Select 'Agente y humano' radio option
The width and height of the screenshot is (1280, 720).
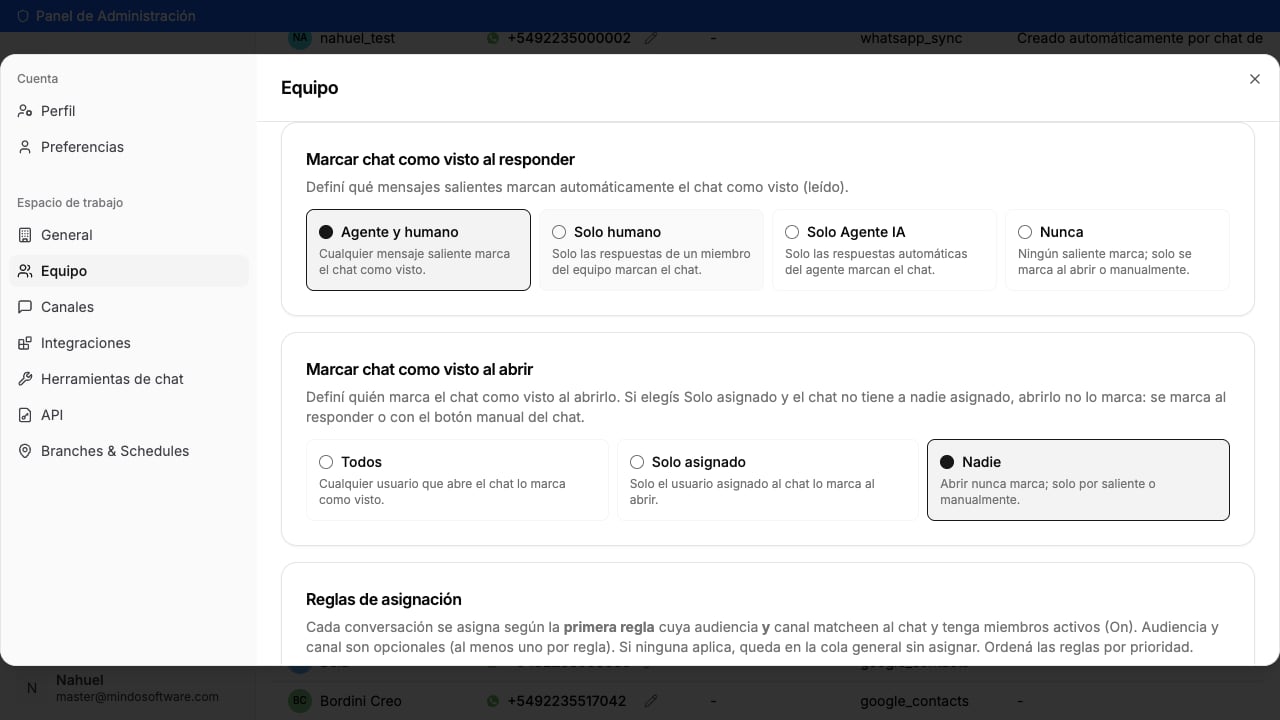click(418, 250)
